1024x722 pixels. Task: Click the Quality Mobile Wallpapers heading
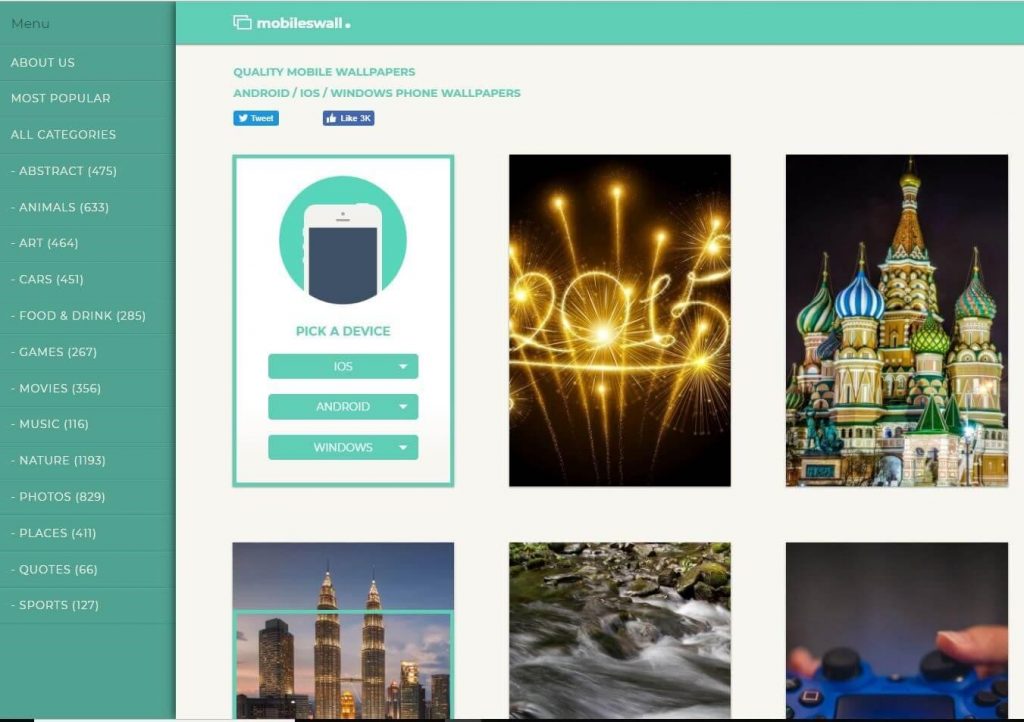(324, 72)
